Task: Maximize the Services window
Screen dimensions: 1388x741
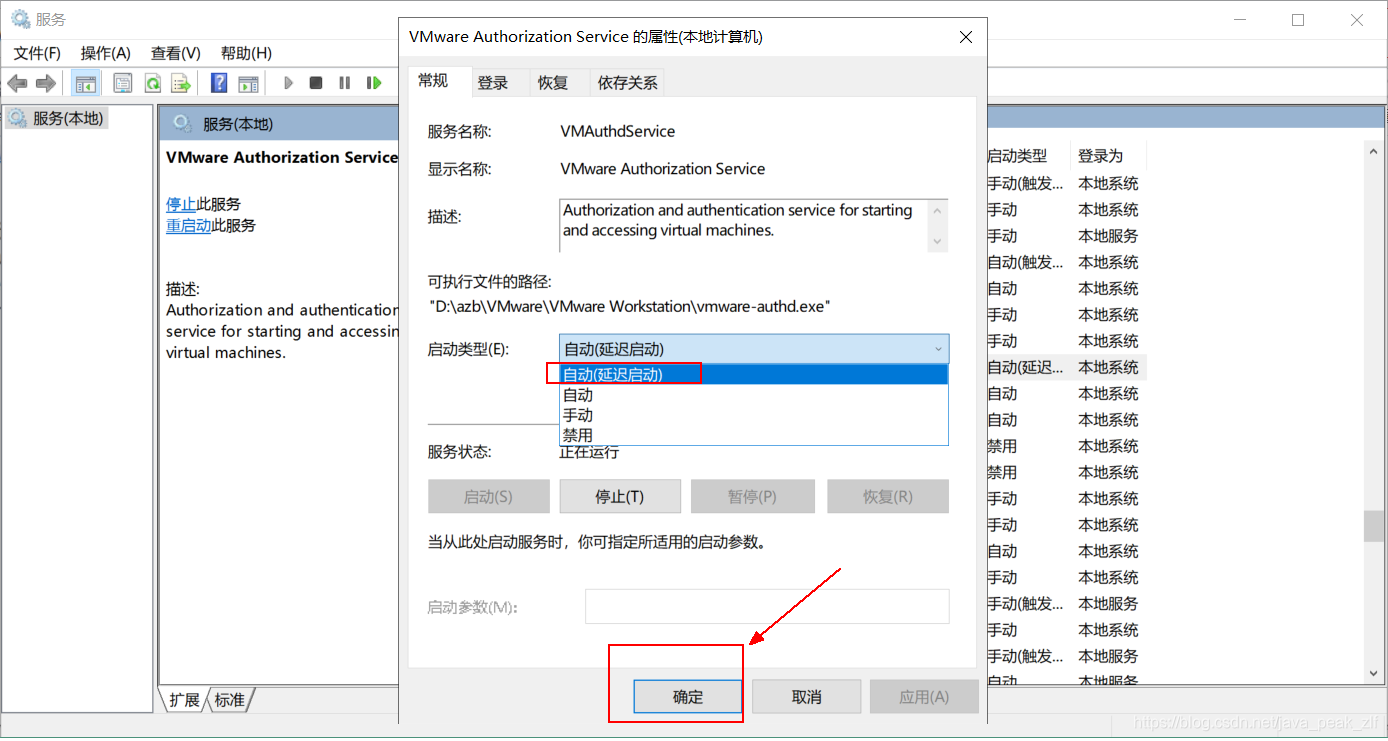Action: coord(1298,19)
